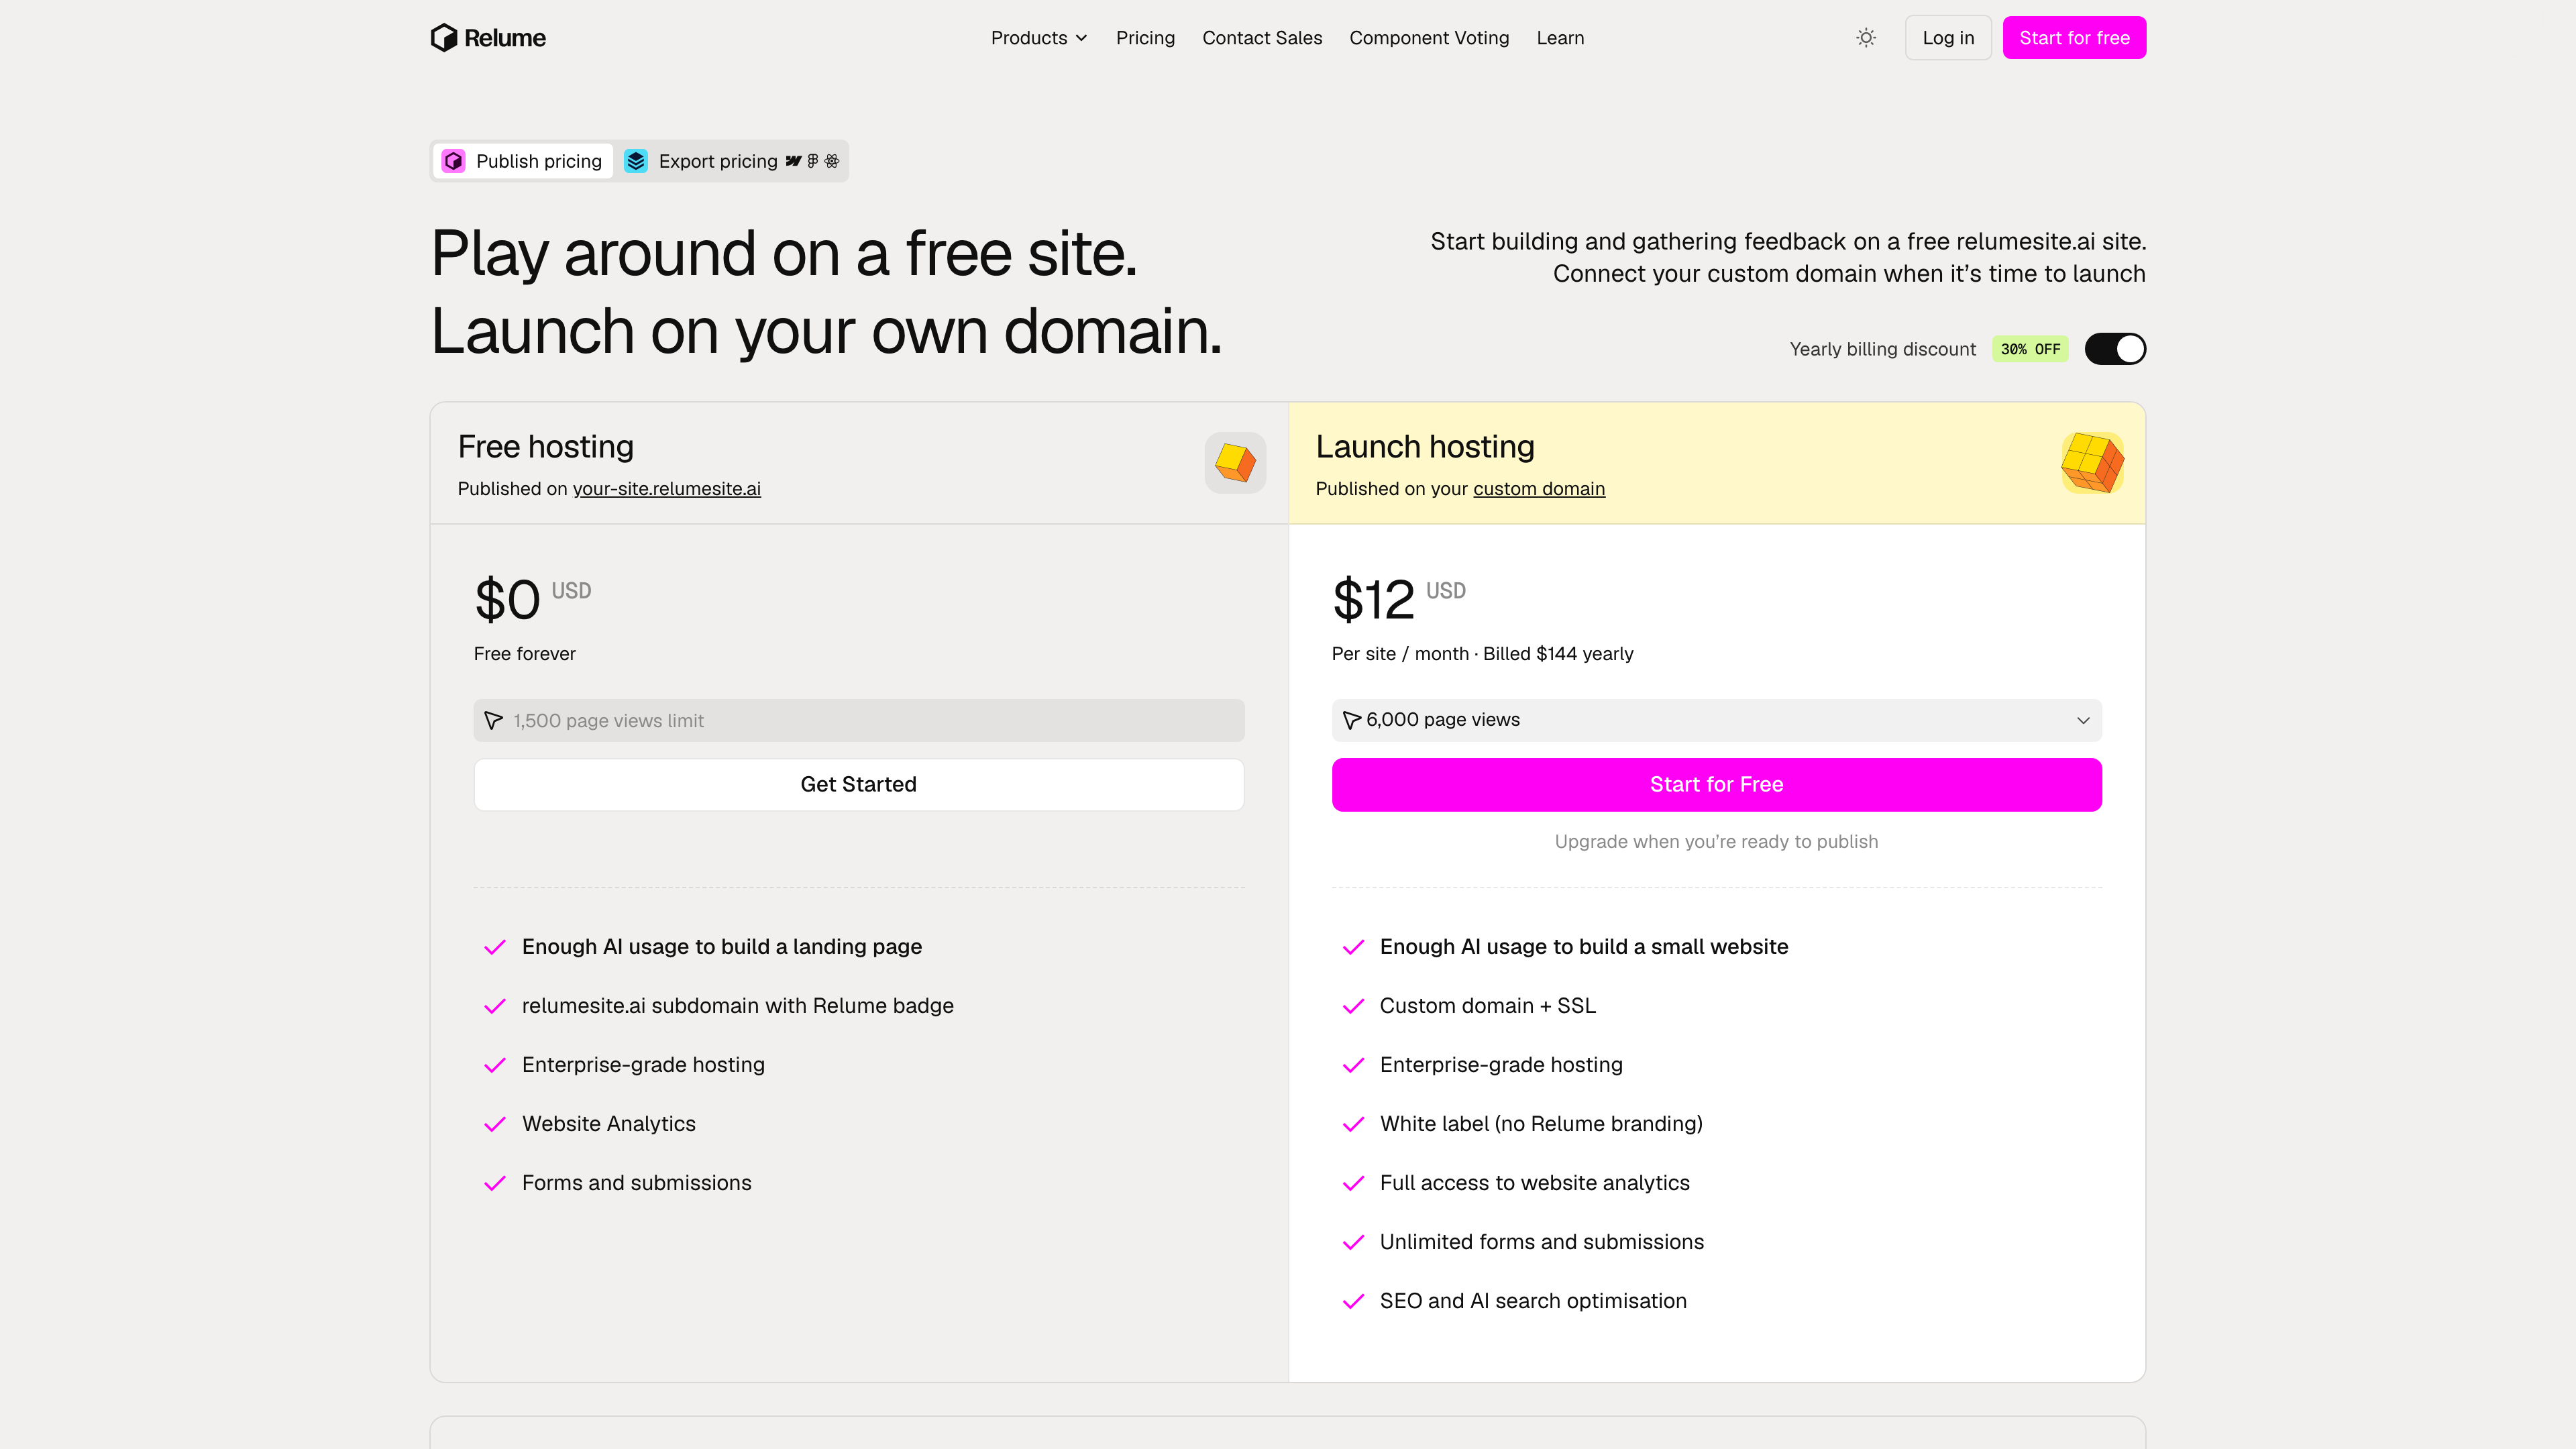Click the React icon in Export pricing
This screenshot has width=2576, height=1449.
click(832, 161)
